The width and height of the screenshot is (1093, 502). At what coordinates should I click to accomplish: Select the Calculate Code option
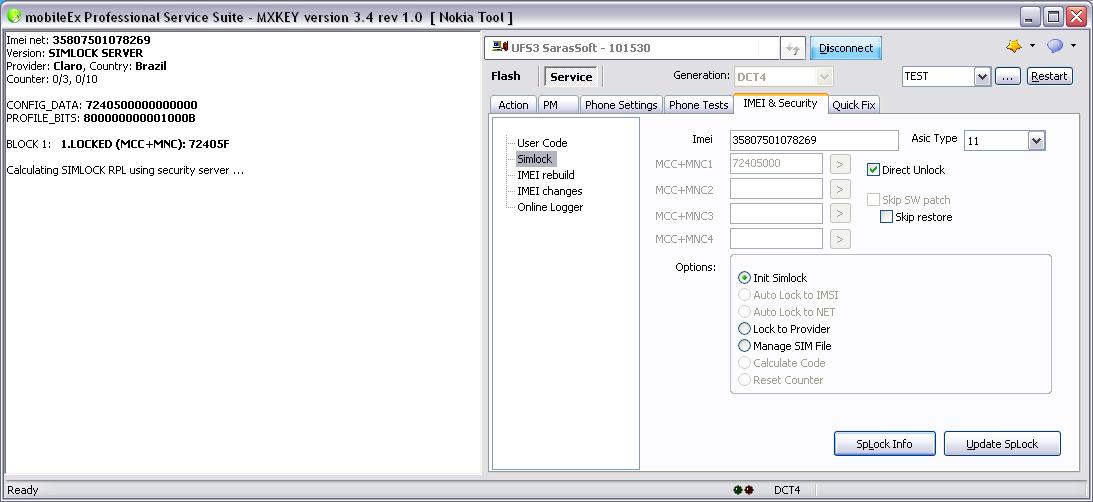pyautogui.click(x=744, y=363)
